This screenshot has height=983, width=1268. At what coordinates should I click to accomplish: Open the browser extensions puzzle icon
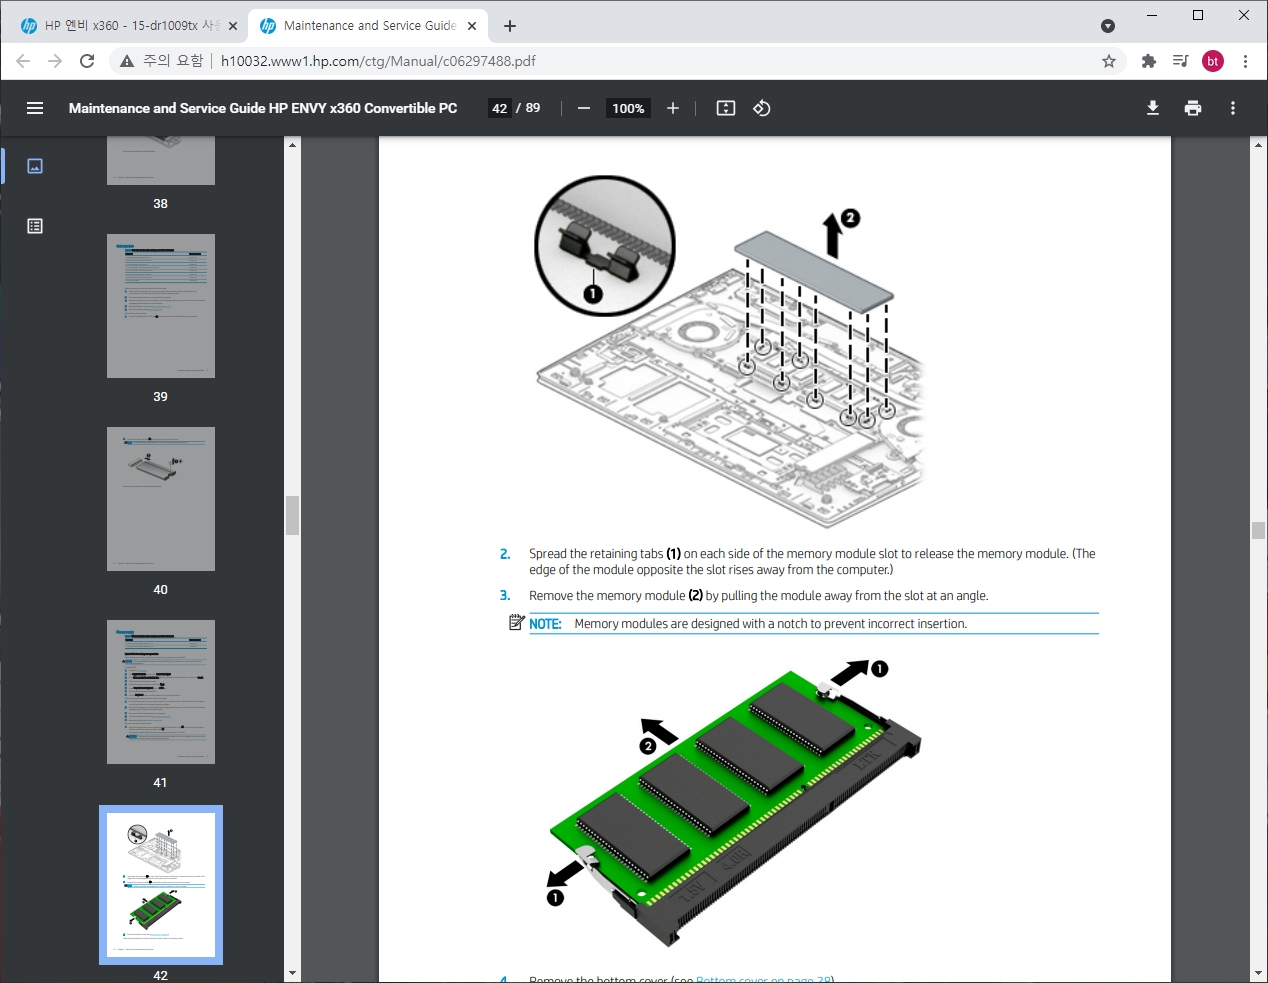[x=1149, y=61]
